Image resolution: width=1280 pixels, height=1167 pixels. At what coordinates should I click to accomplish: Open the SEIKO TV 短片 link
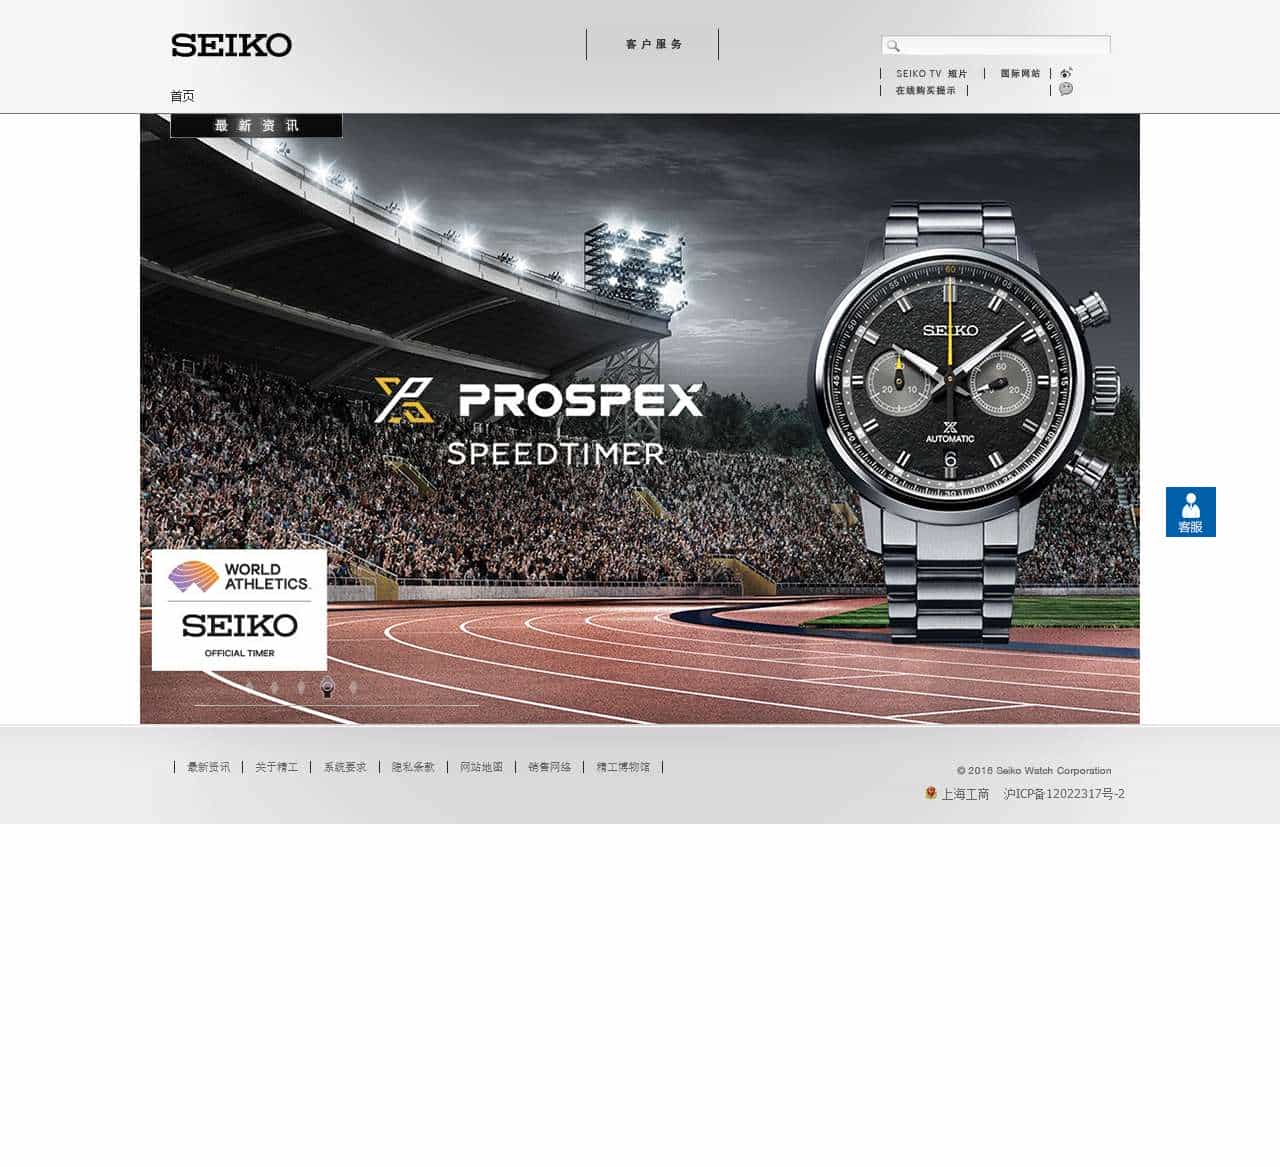pos(932,74)
